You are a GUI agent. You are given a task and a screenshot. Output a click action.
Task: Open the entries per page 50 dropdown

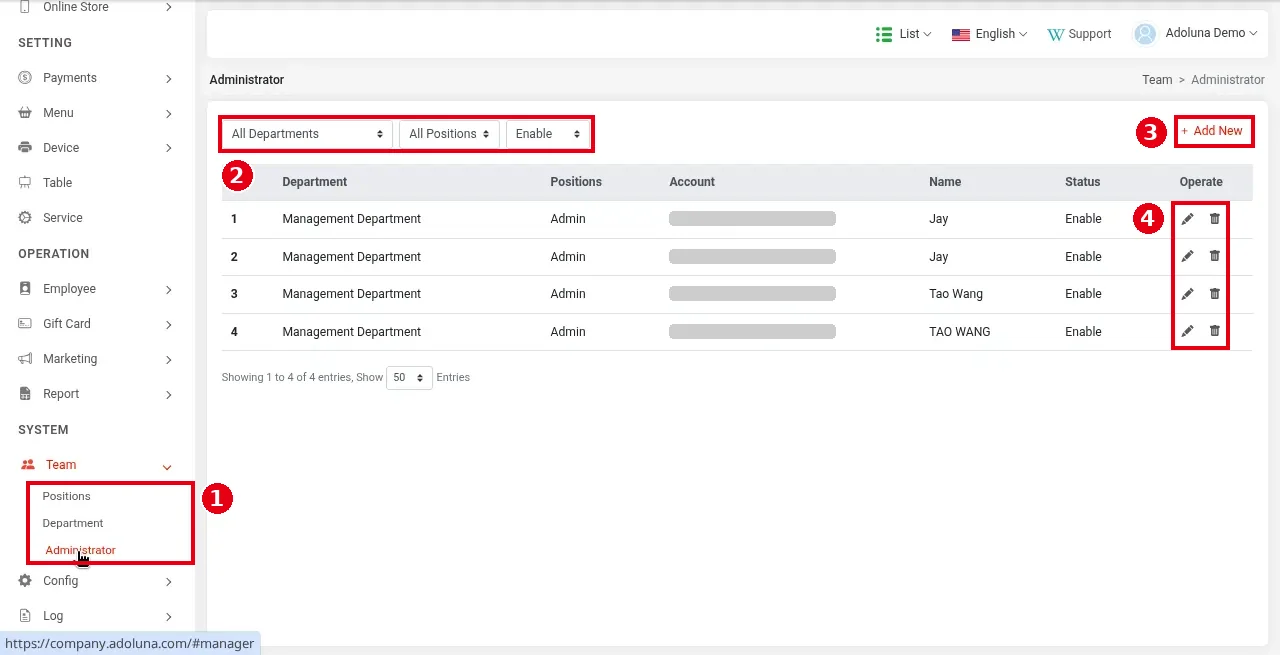[x=409, y=378]
